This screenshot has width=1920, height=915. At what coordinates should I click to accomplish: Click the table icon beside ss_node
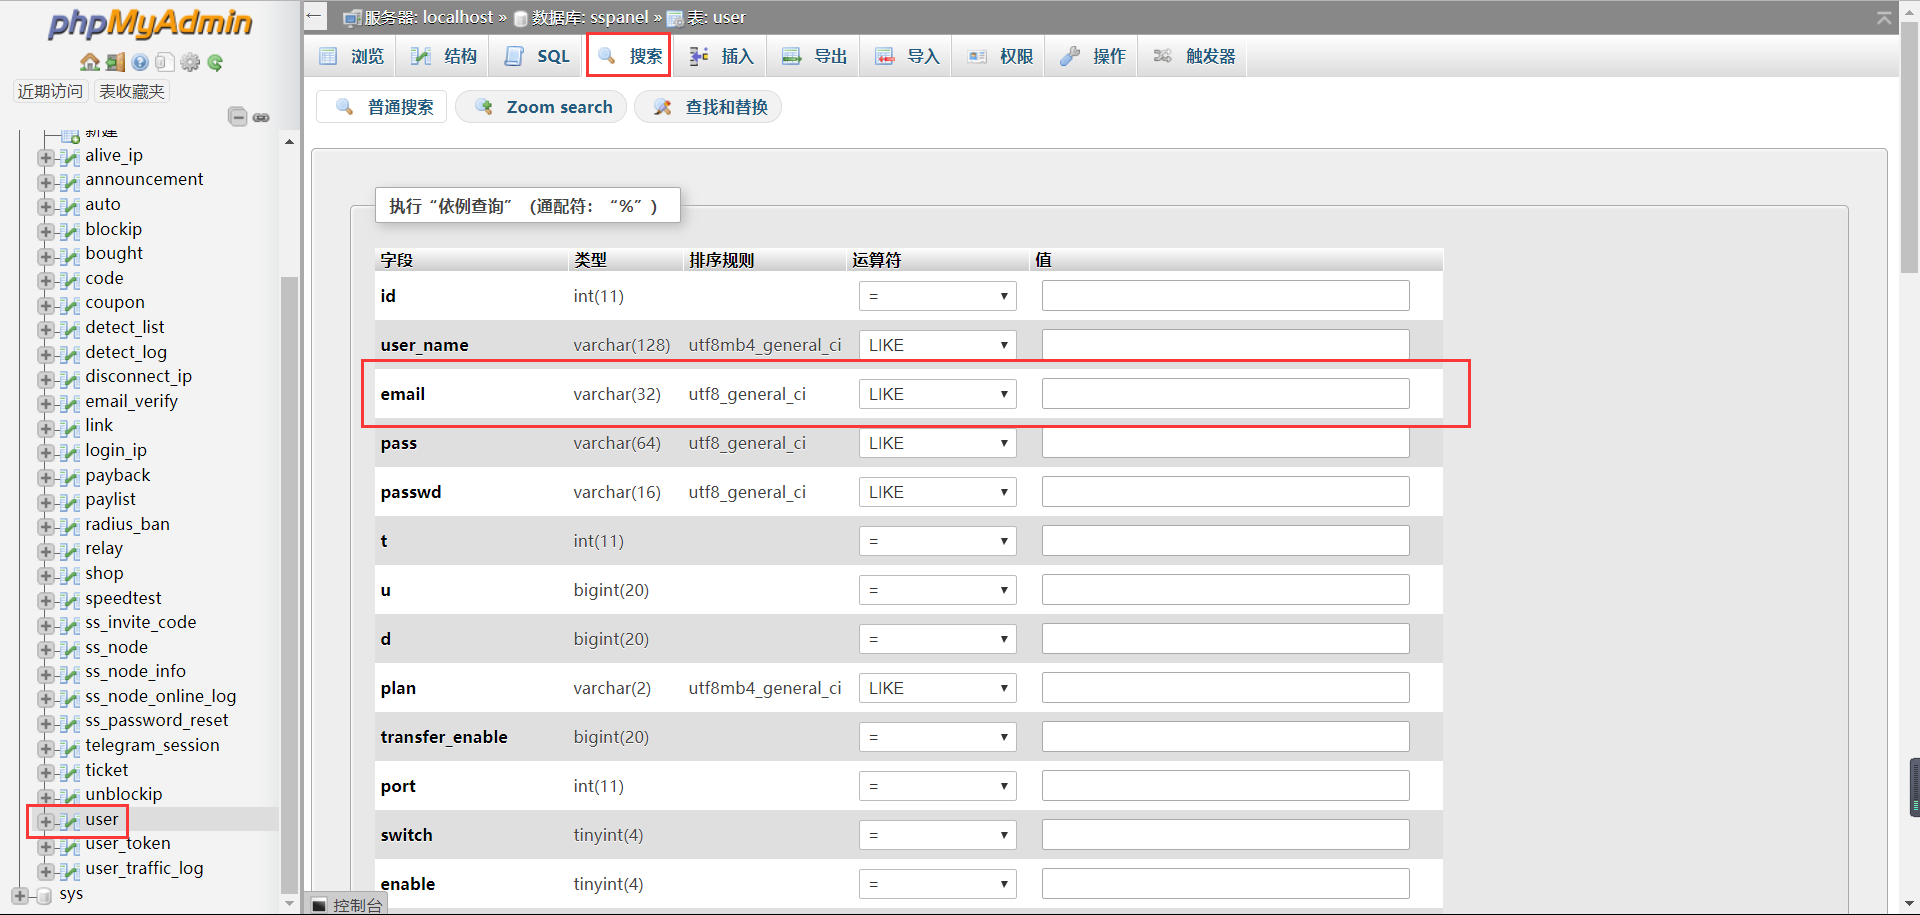point(69,648)
